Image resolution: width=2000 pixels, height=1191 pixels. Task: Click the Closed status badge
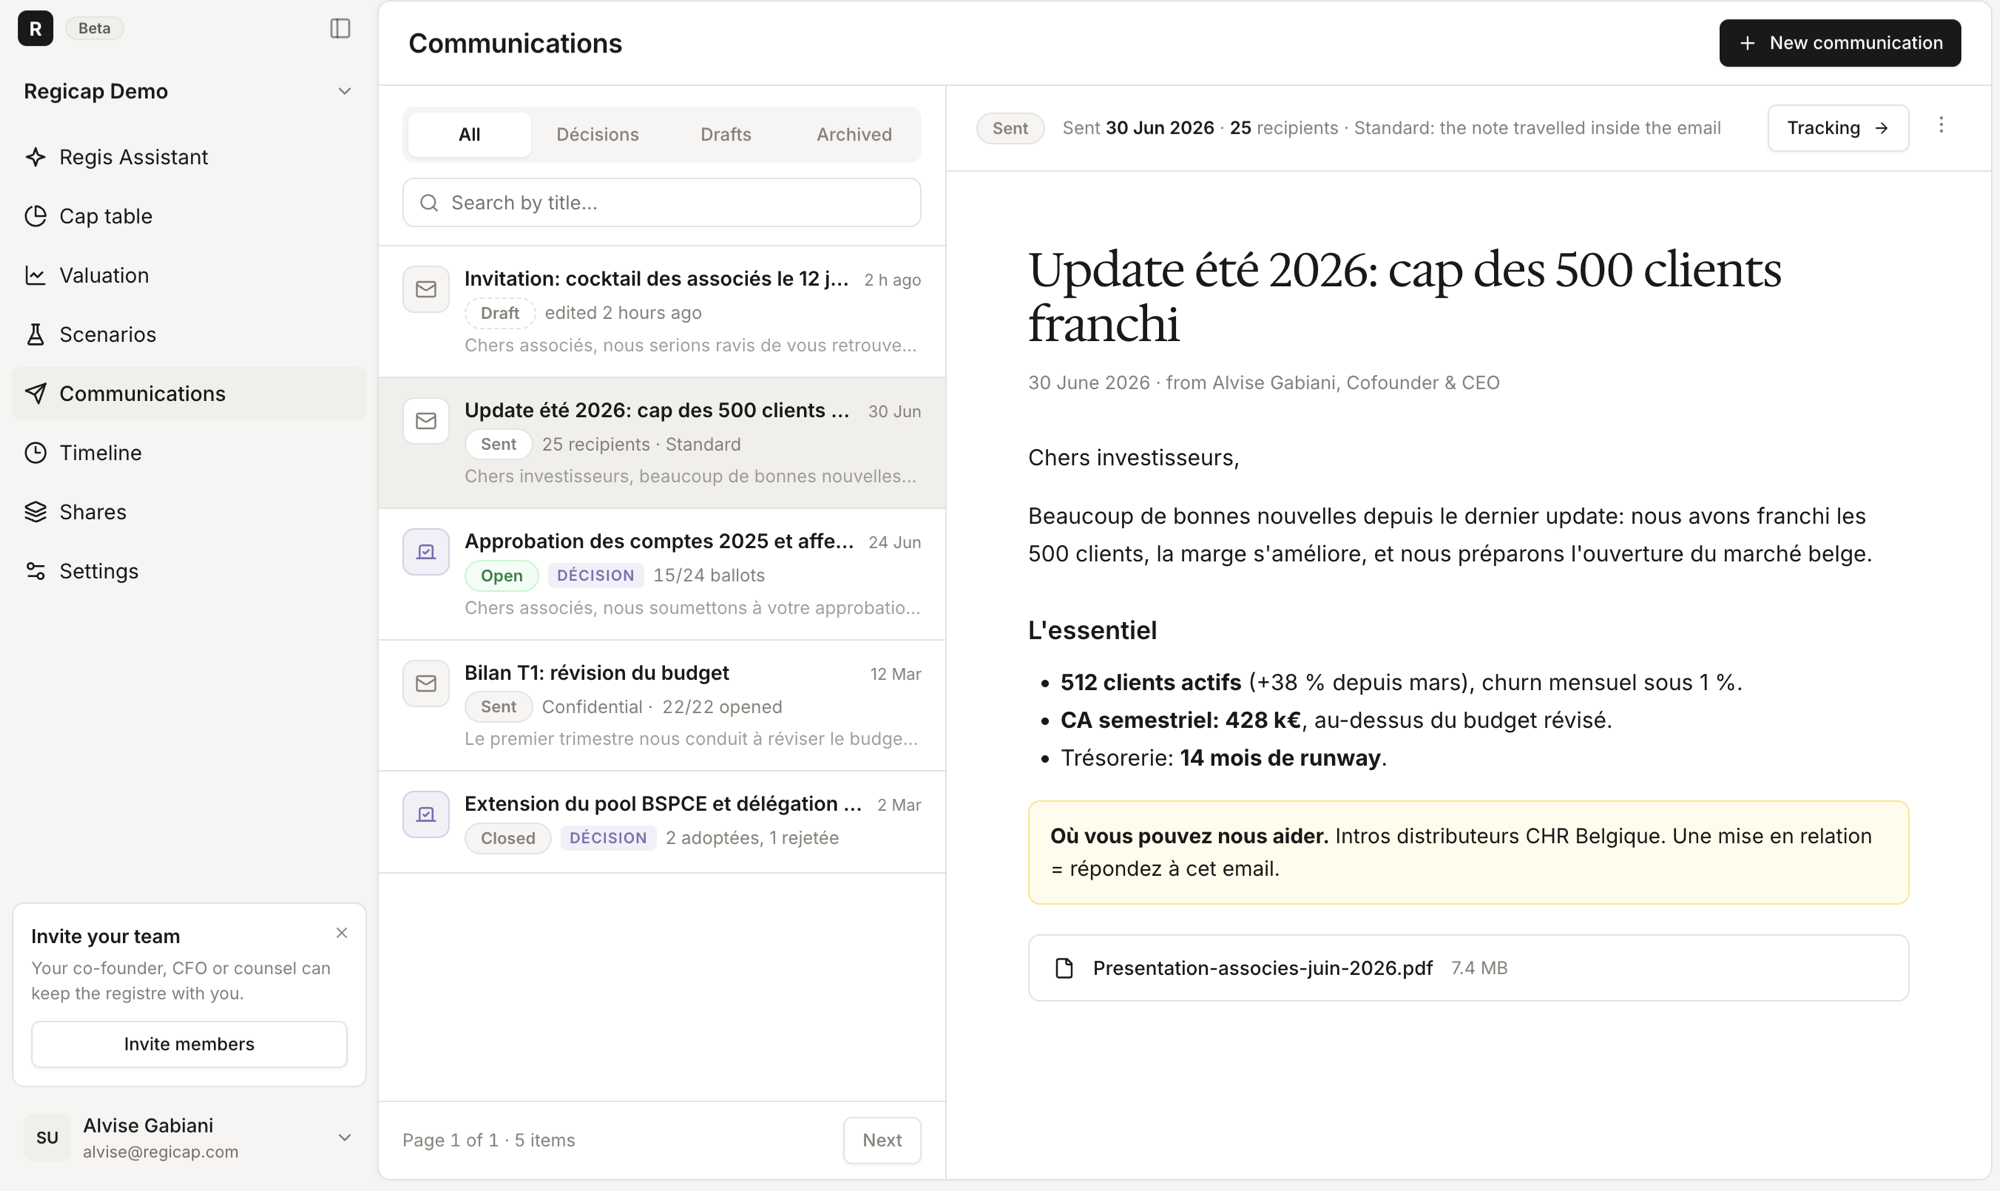[x=508, y=838]
